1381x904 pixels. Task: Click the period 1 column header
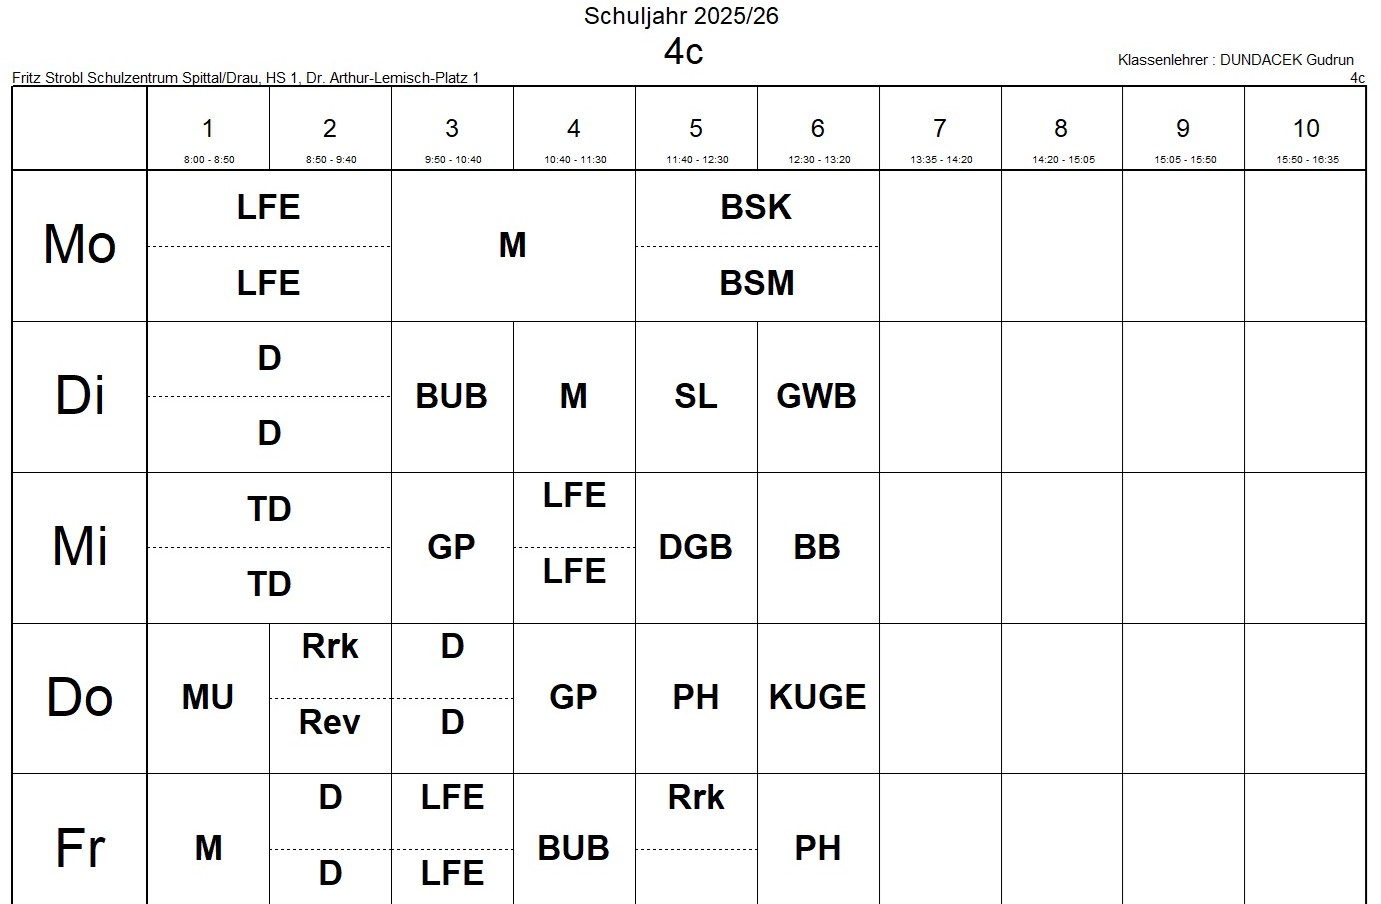pos(208,130)
